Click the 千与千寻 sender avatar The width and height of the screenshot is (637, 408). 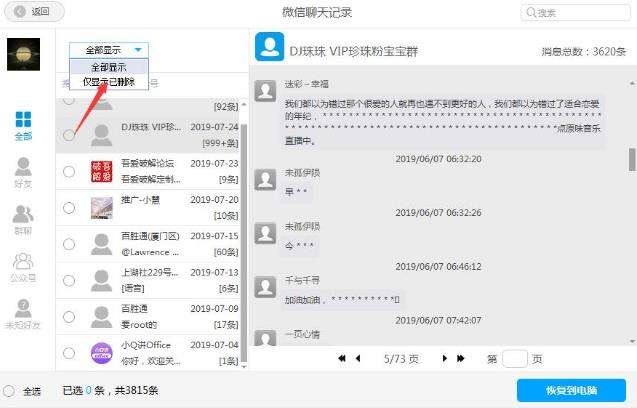265,286
